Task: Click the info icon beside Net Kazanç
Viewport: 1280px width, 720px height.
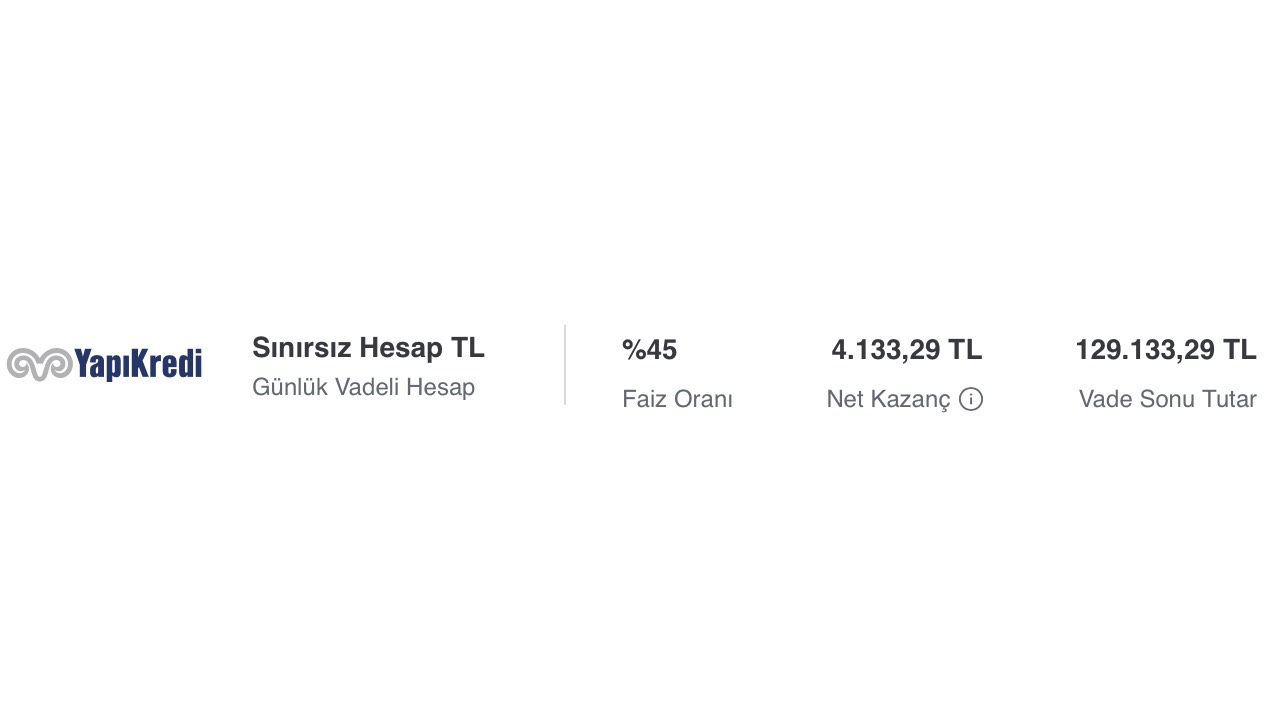Action: click(971, 400)
